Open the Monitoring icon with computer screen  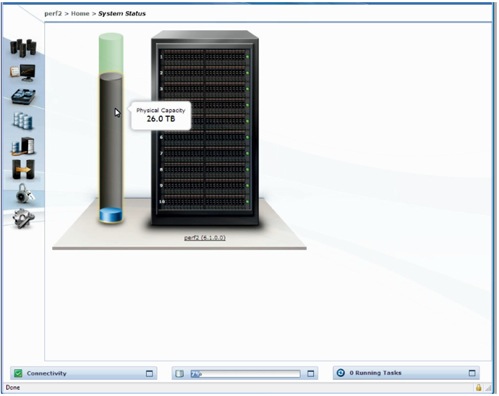[x=23, y=72]
